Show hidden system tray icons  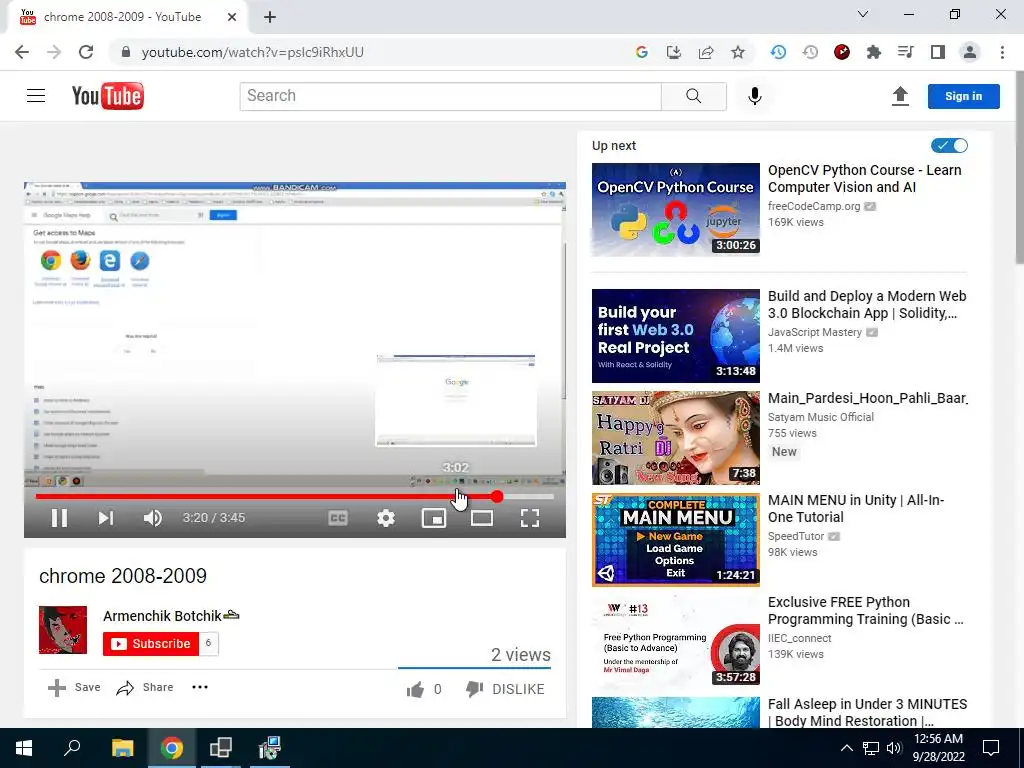coord(846,748)
